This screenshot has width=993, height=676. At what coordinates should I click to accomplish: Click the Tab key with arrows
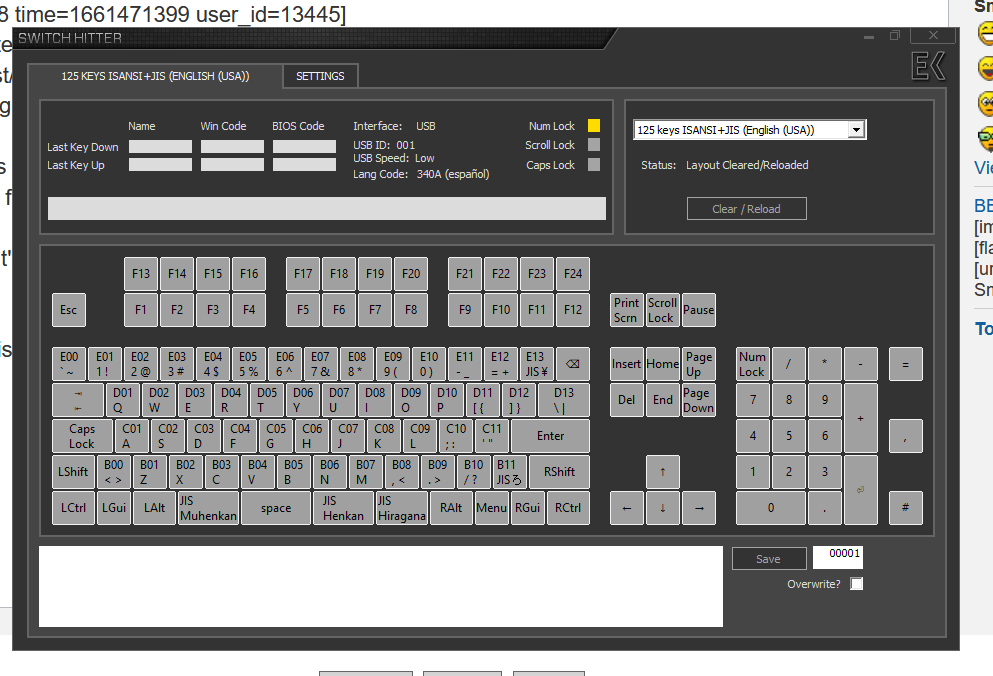[79, 400]
